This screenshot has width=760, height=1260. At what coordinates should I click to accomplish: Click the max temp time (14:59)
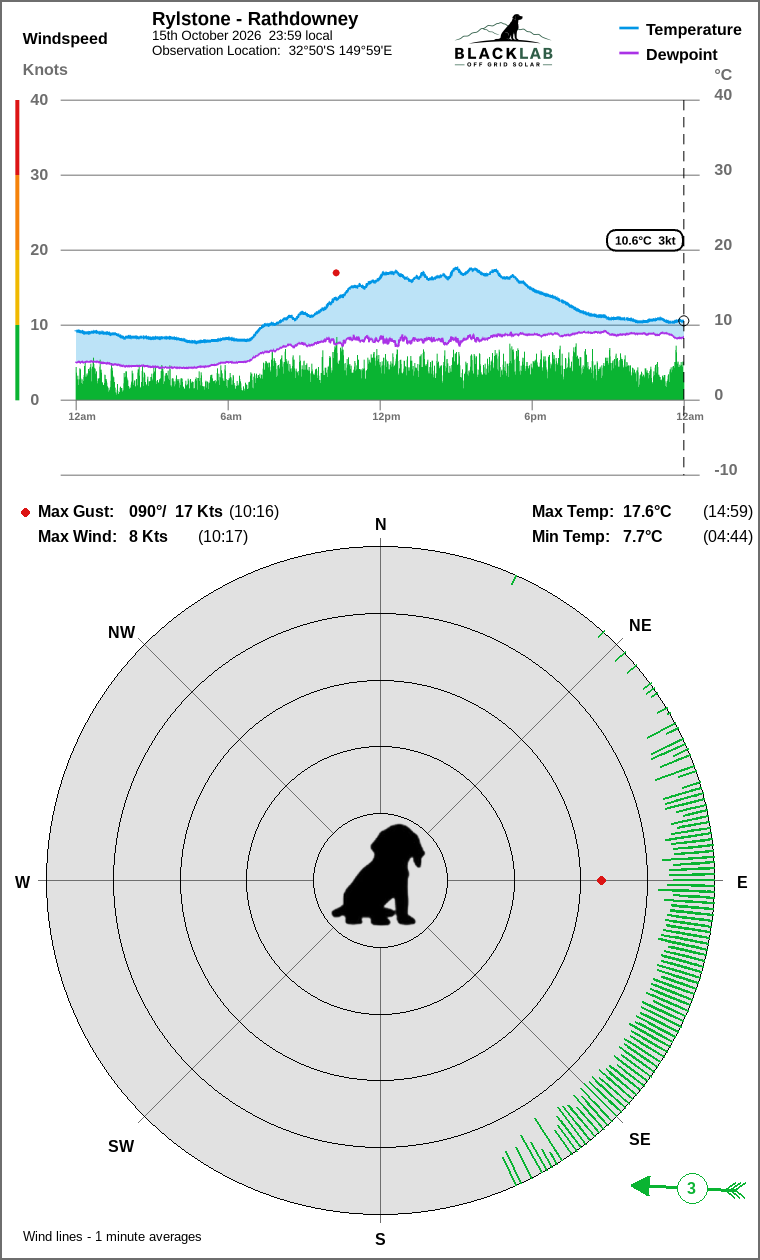click(728, 511)
